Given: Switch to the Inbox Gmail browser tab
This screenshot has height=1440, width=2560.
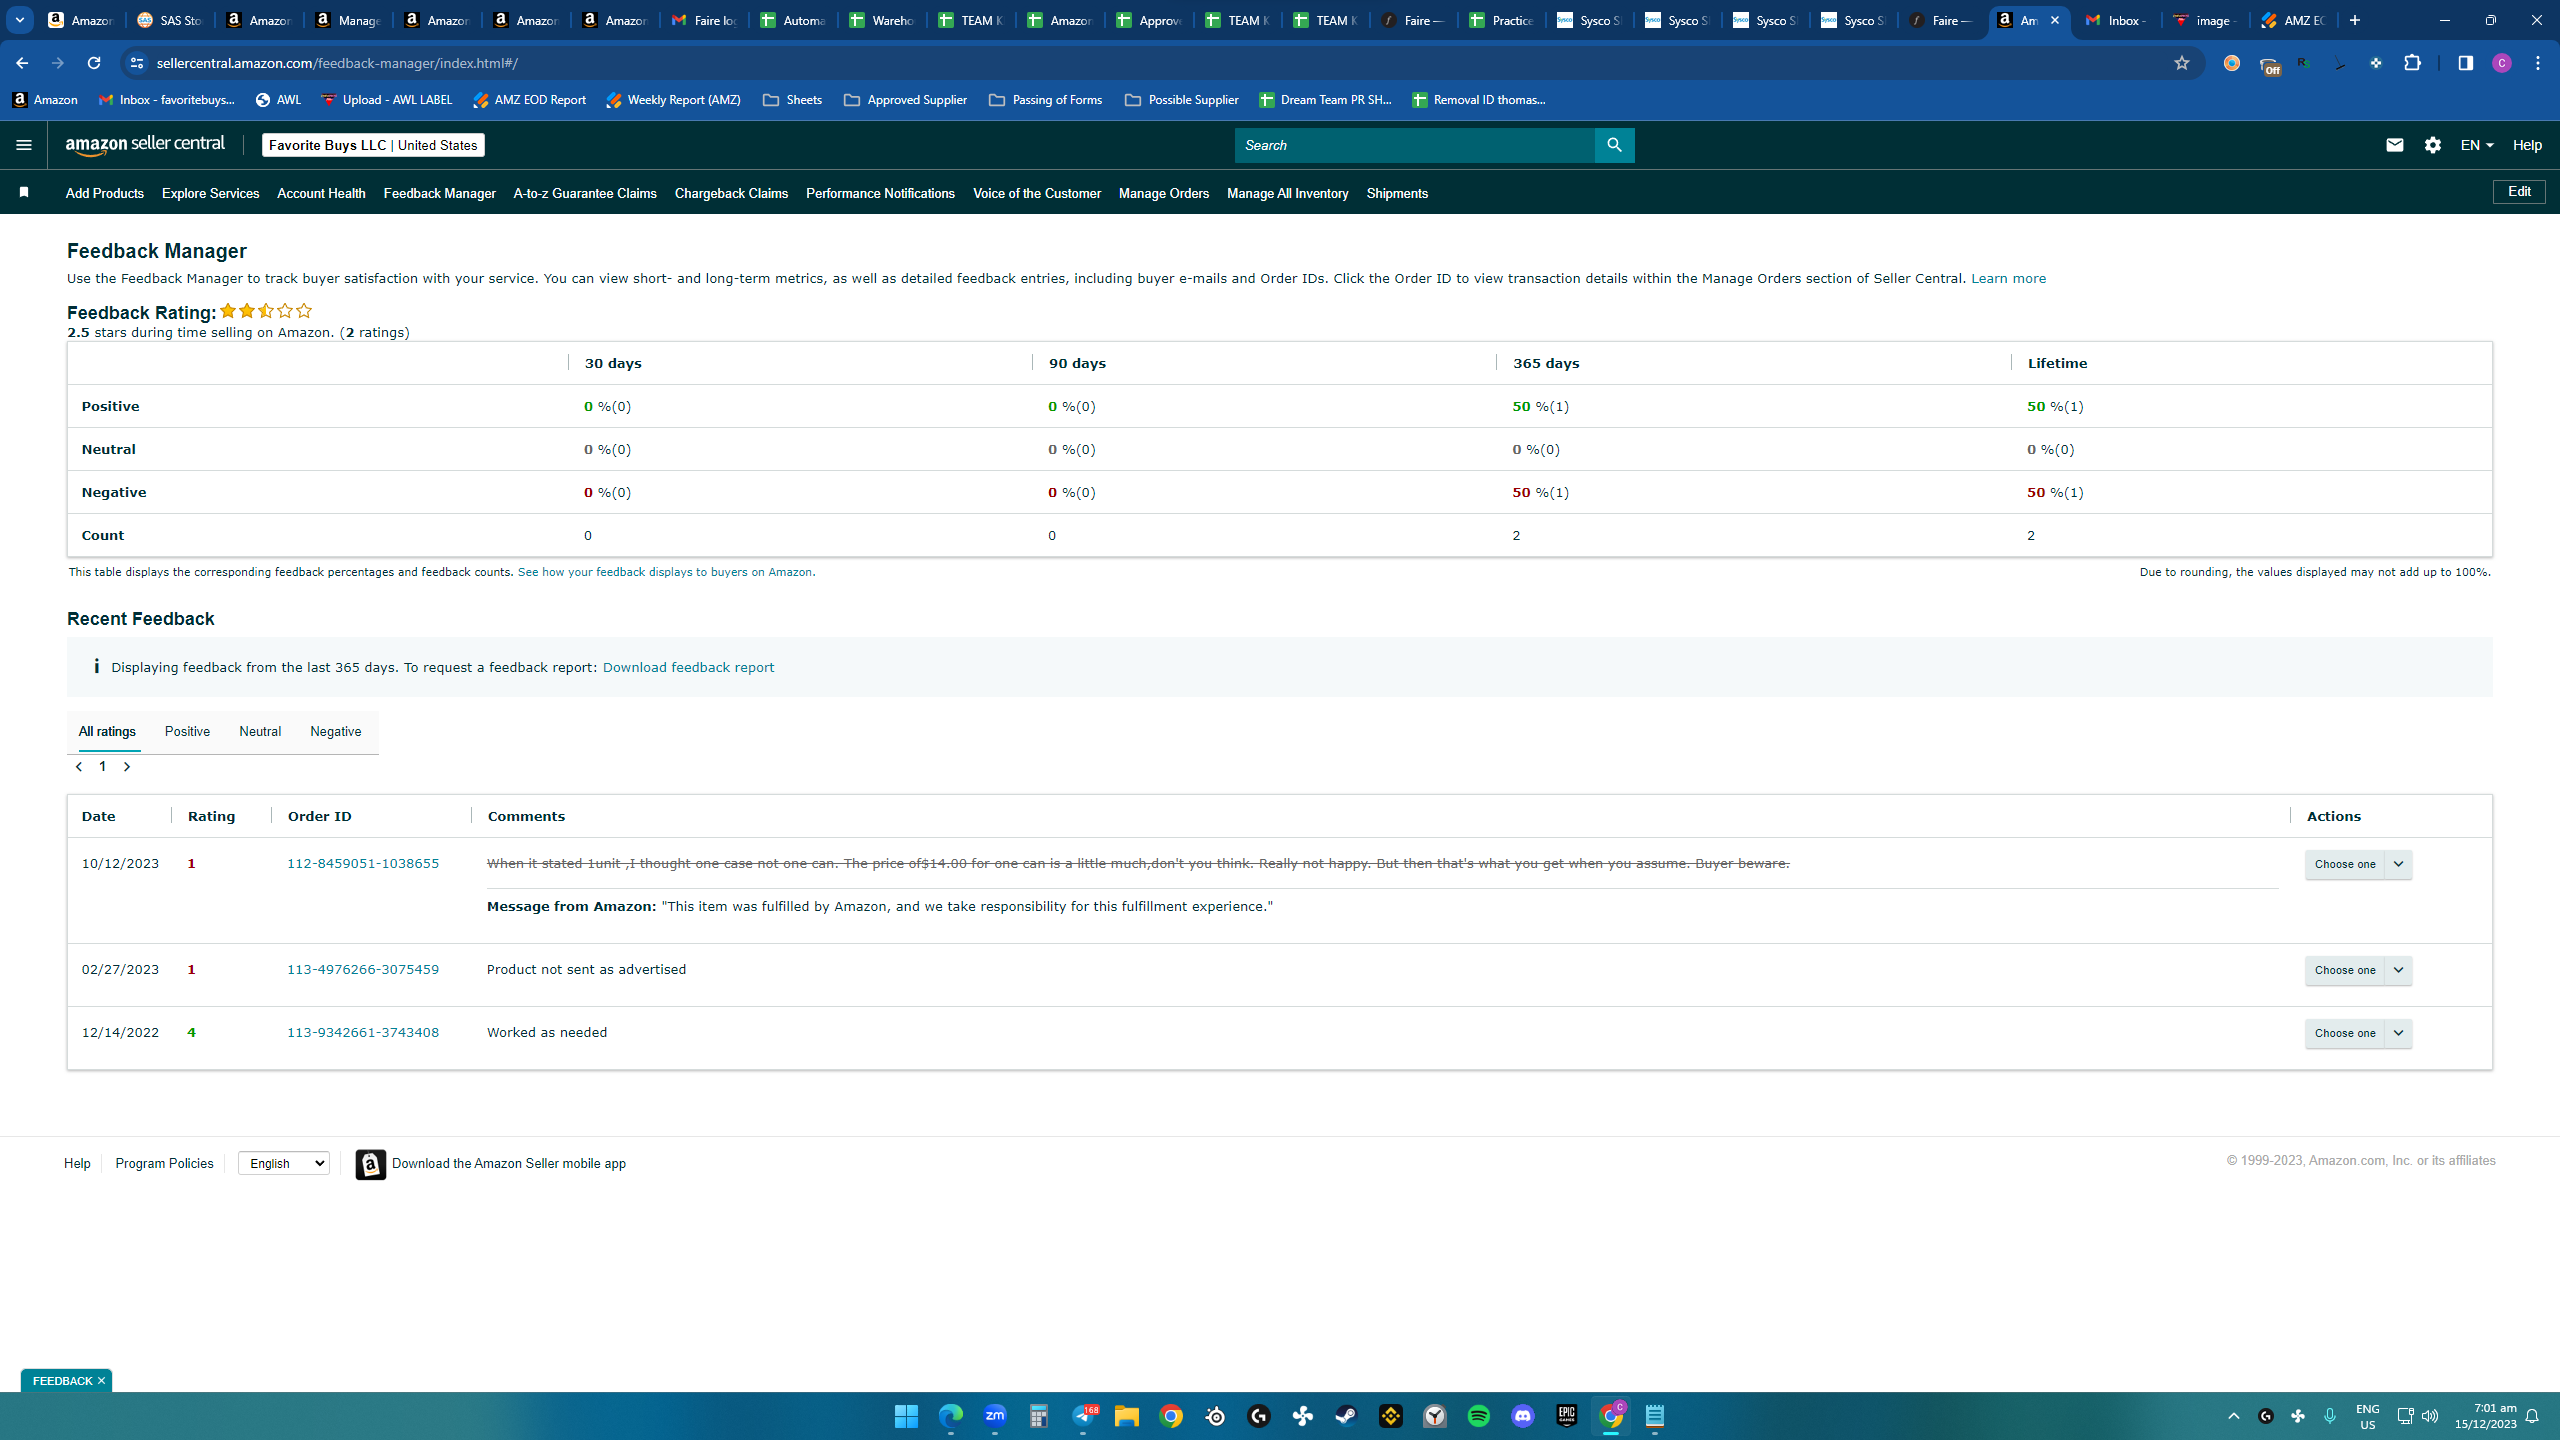Looking at the screenshot, I should point(2116,20).
